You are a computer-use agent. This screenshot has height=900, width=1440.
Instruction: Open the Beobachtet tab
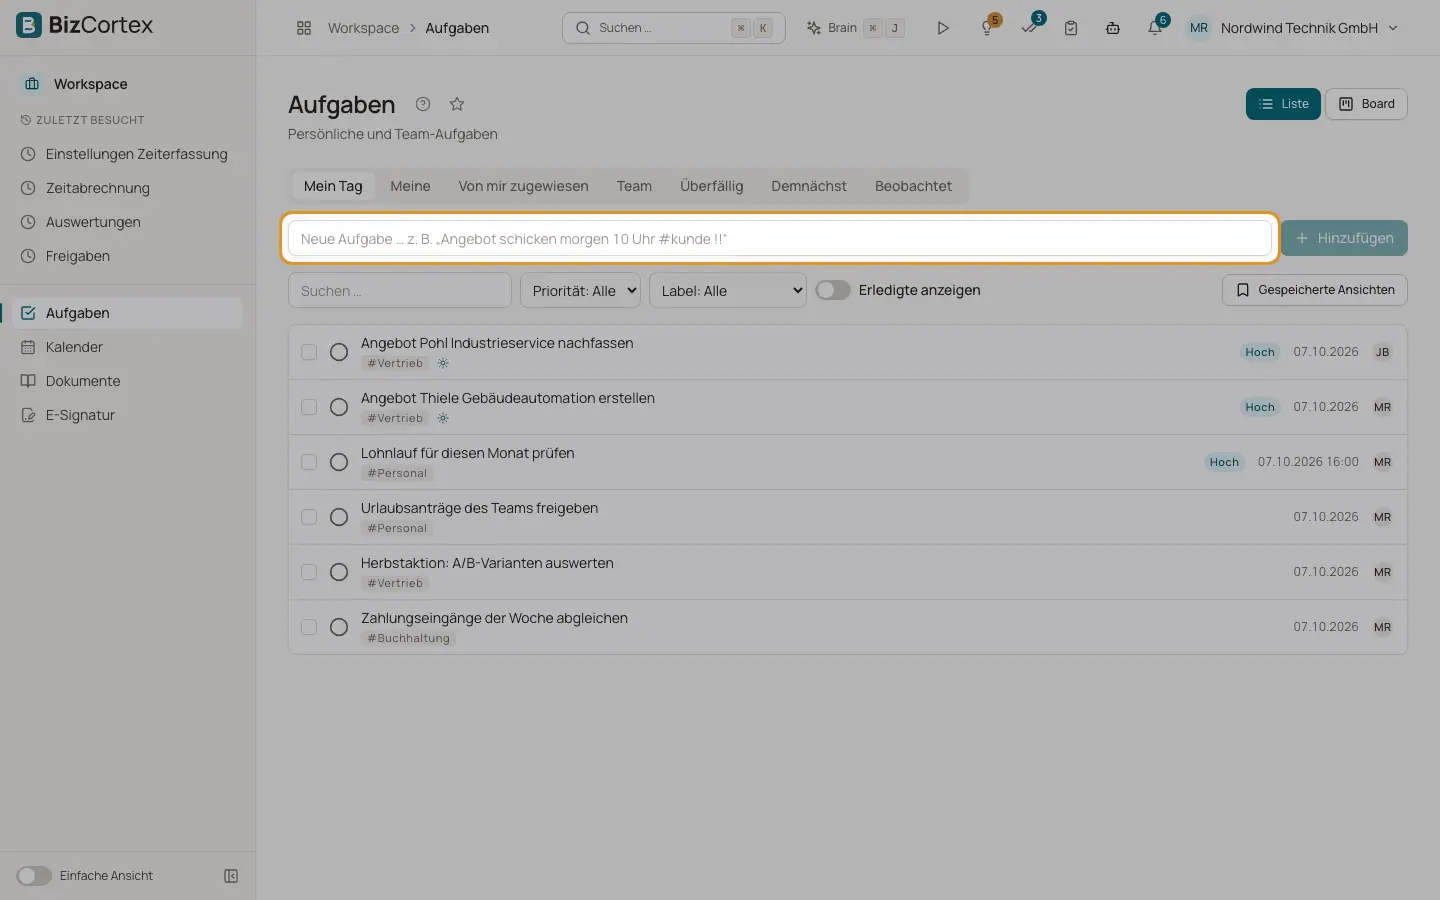pyautogui.click(x=913, y=186)
